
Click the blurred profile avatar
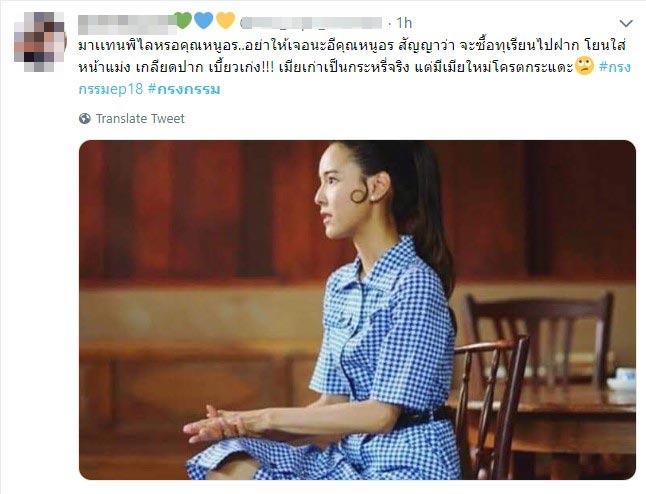(40, 42)
